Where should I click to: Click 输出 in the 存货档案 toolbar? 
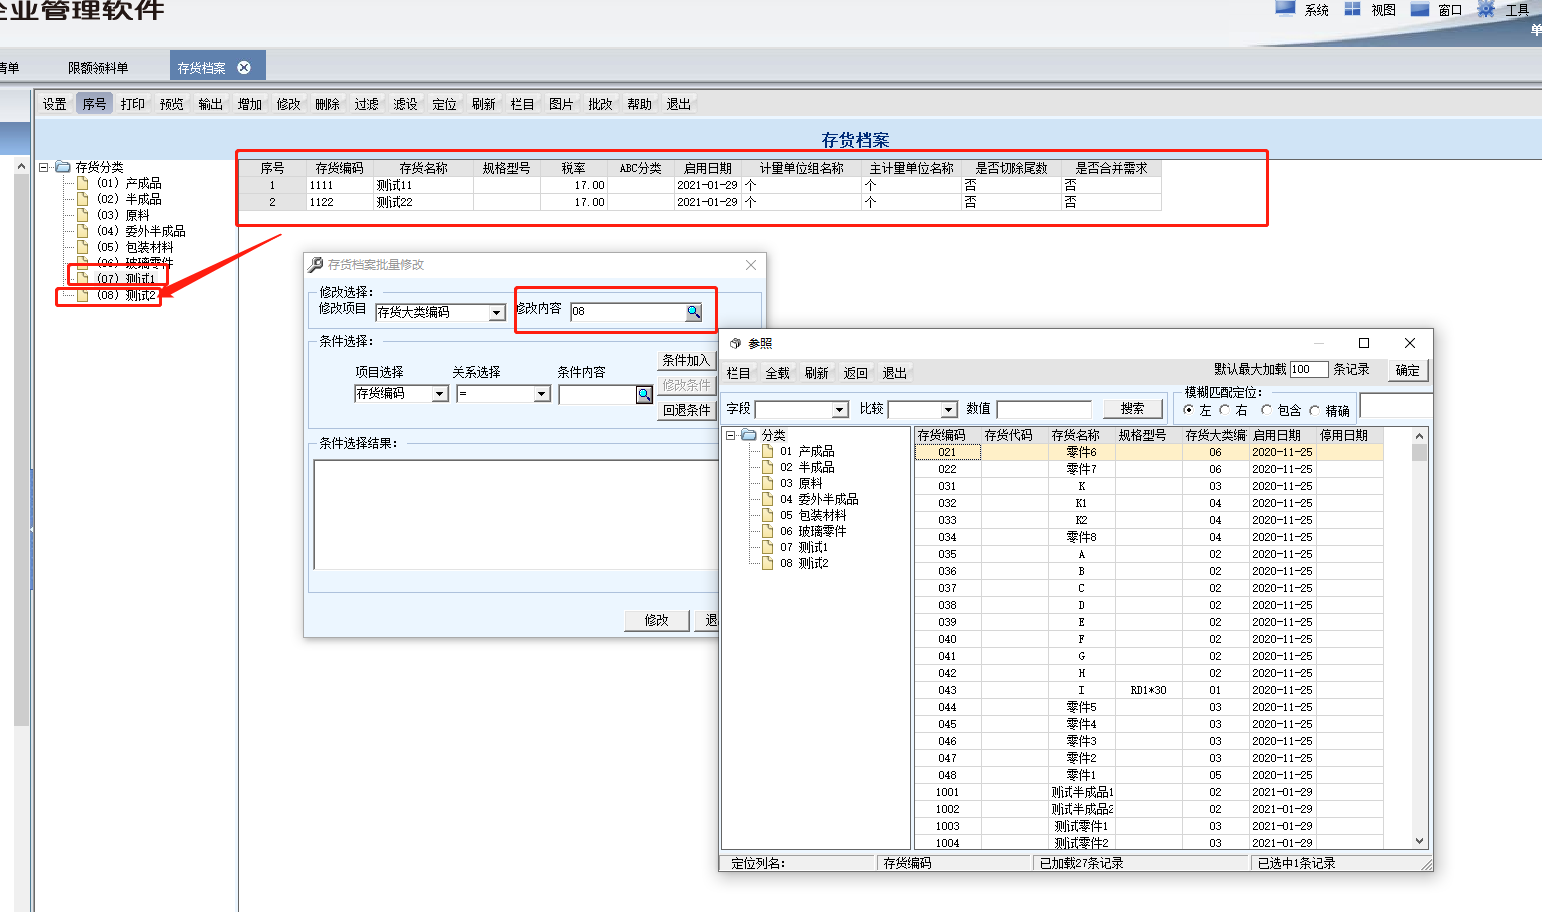(211, 104)
